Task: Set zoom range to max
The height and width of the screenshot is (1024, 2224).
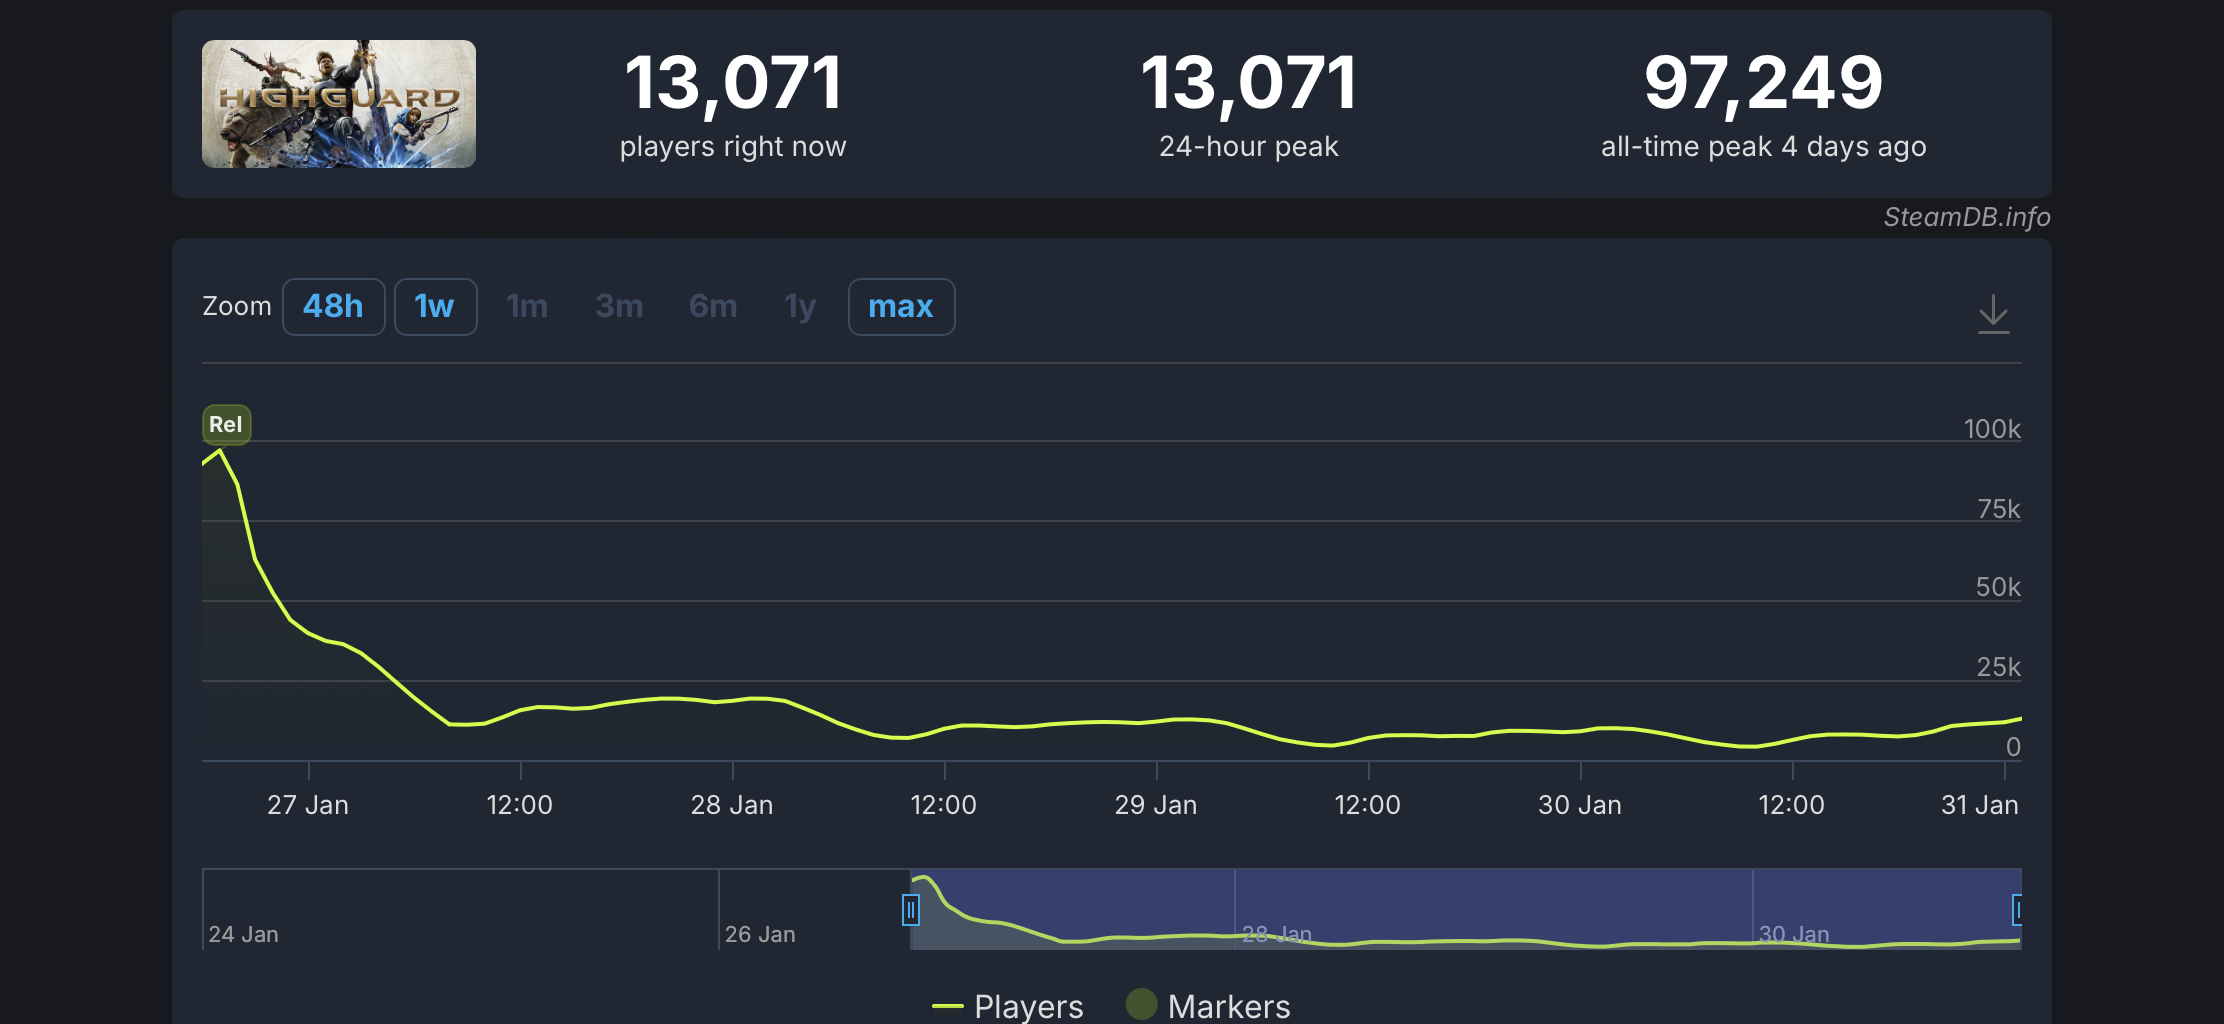Action: tap(901, 306)
